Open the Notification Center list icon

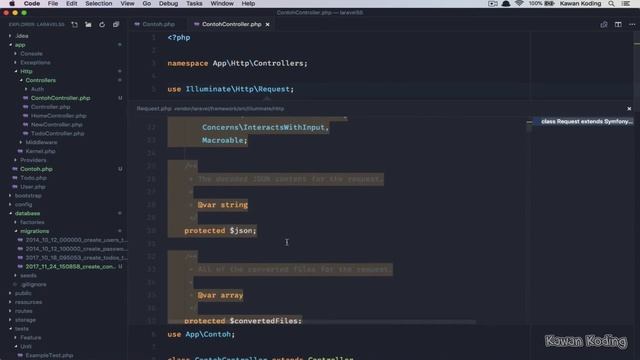[626, 4]
